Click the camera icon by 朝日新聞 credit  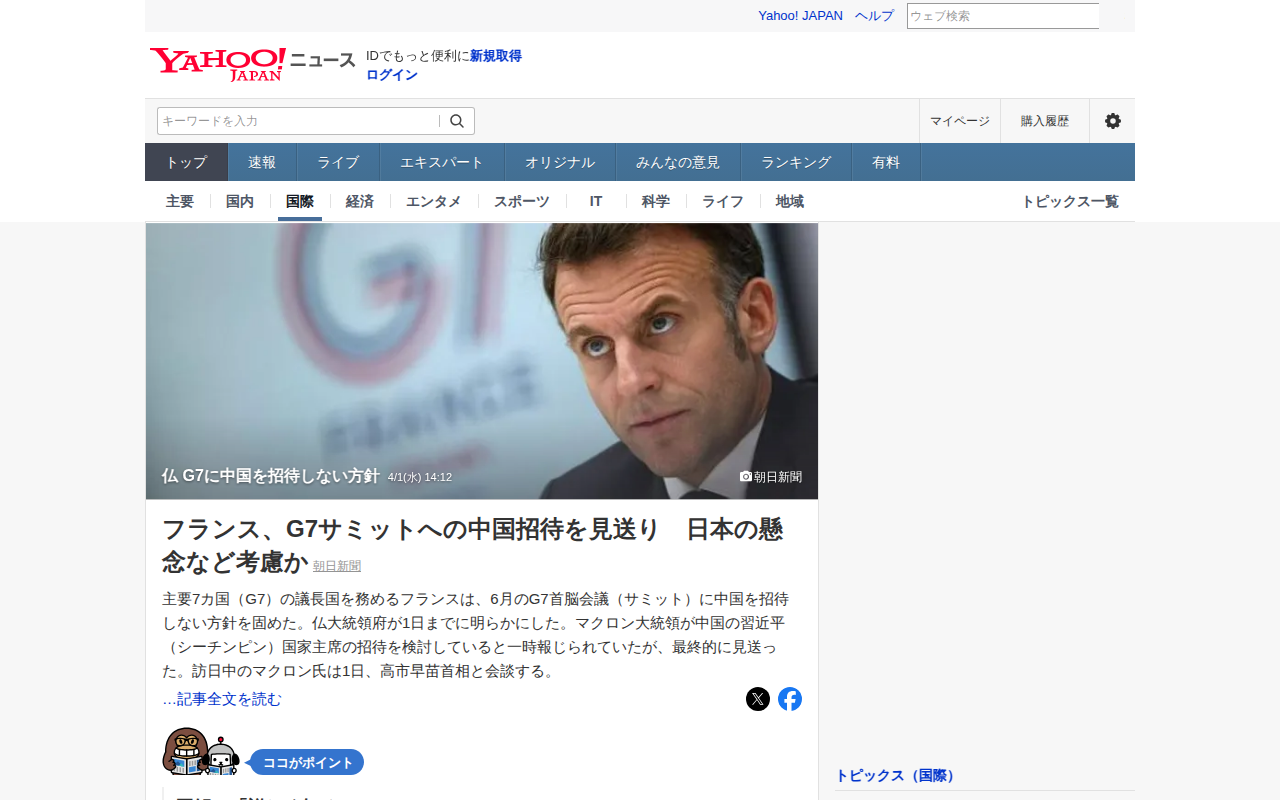(x=745, y=476)
